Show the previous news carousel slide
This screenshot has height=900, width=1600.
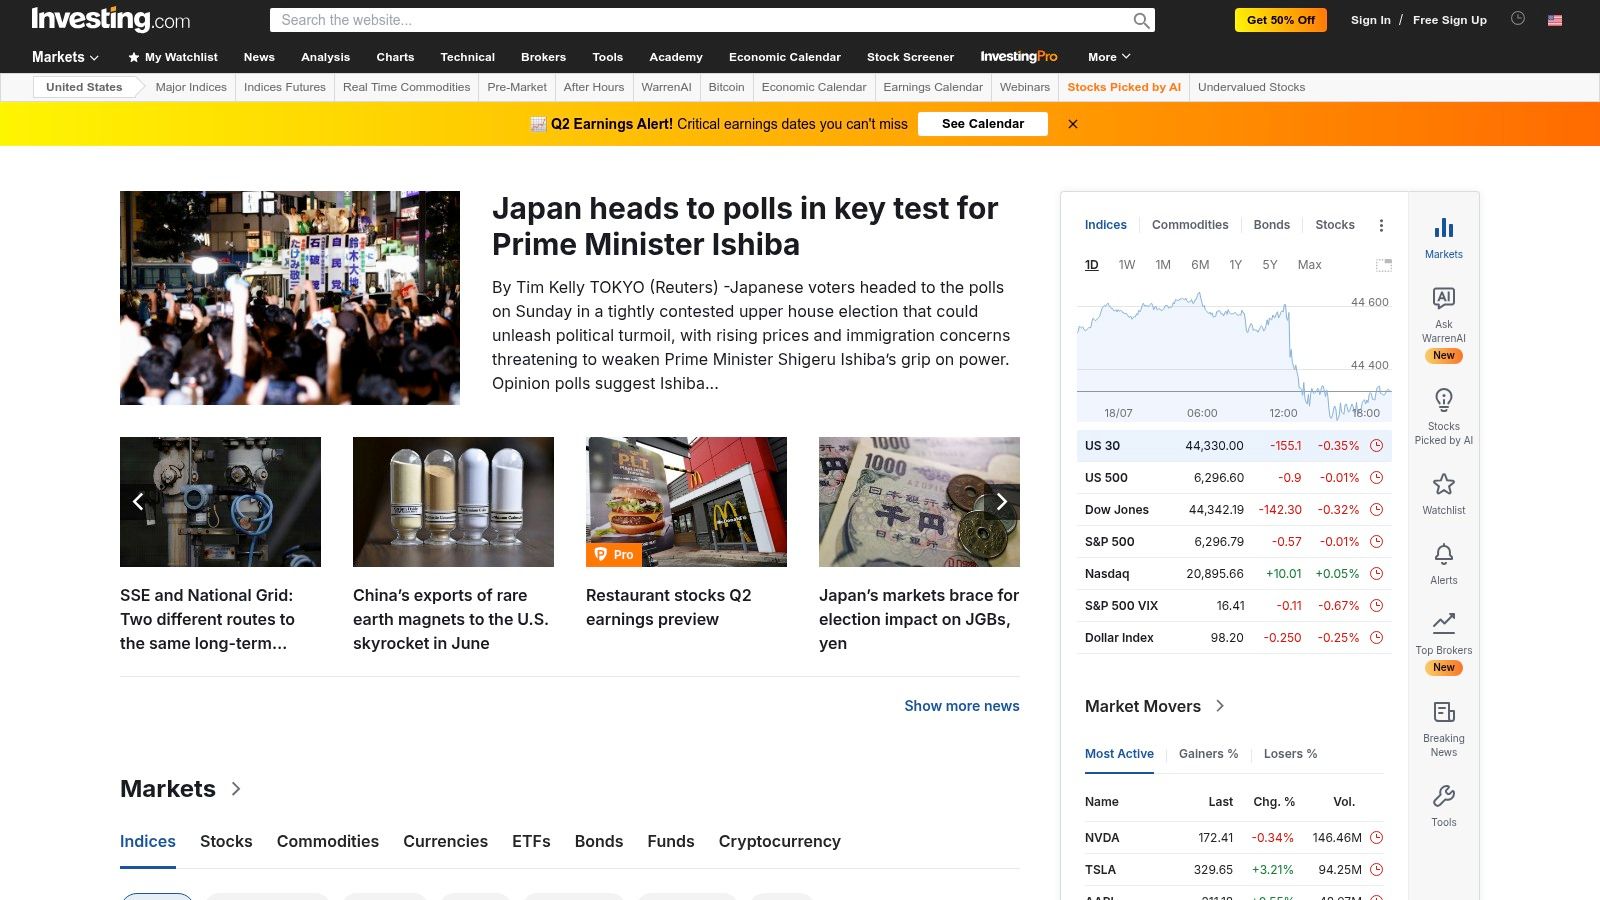138,502
